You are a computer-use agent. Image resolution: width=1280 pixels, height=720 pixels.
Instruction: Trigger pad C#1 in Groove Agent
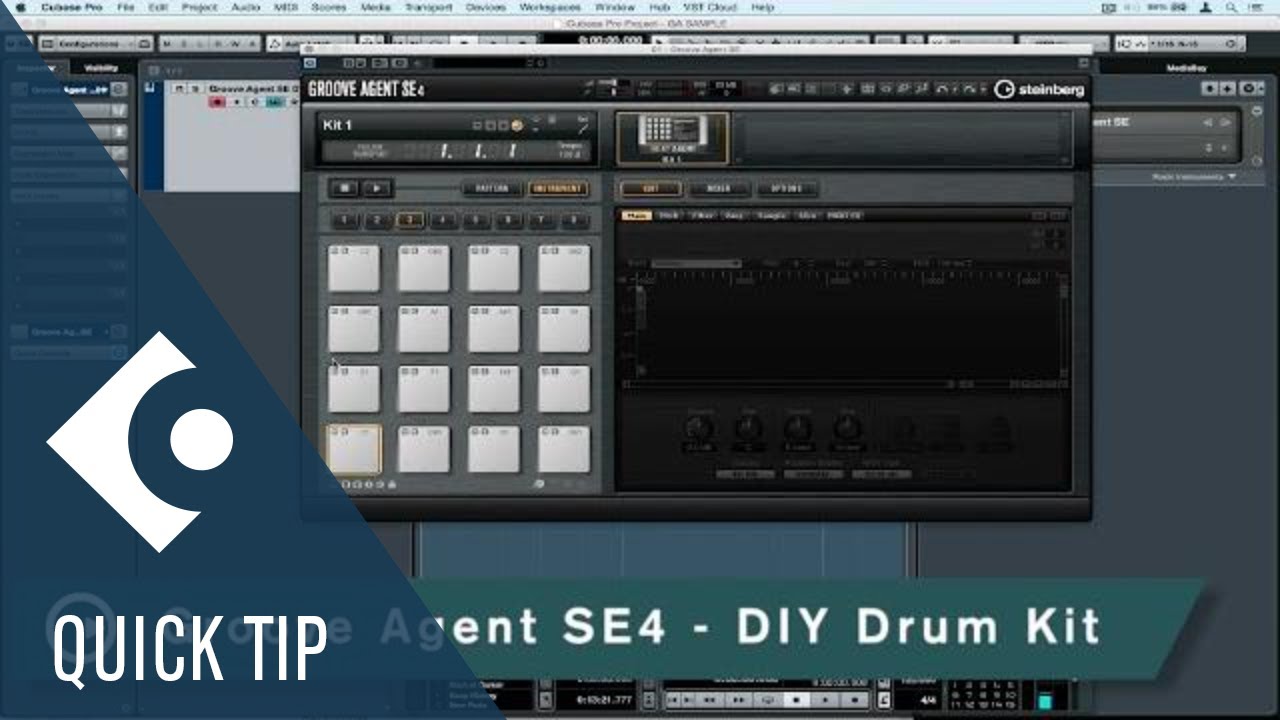[424, 449]
